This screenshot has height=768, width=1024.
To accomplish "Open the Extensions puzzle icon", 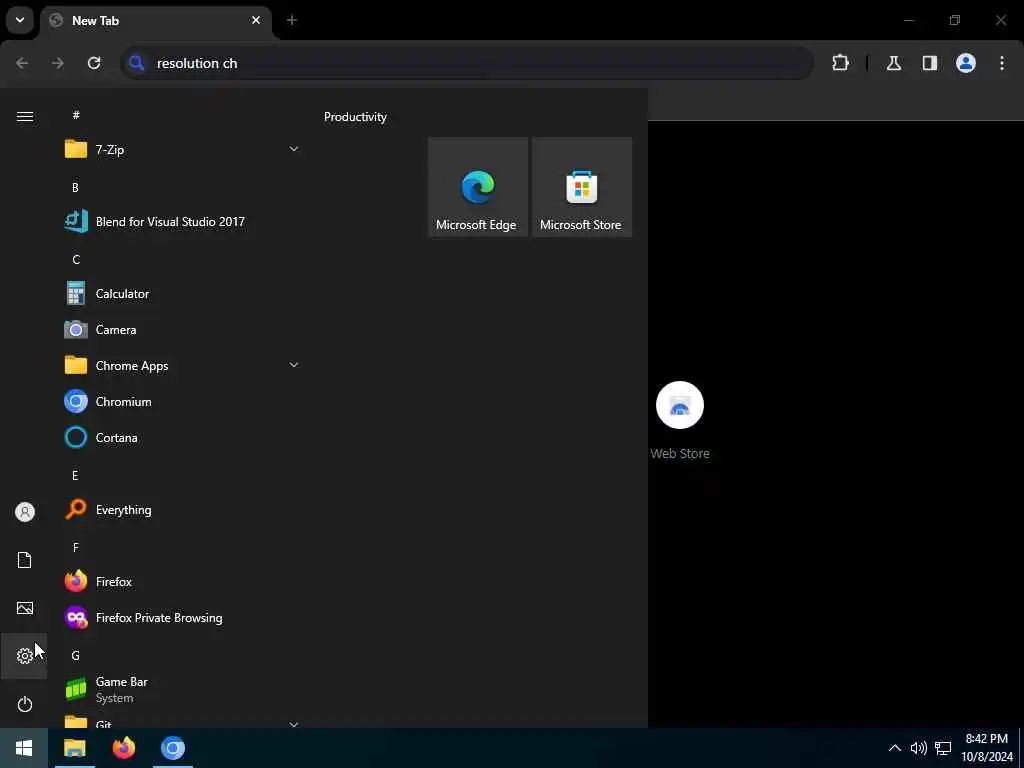I will click(840, 63).
